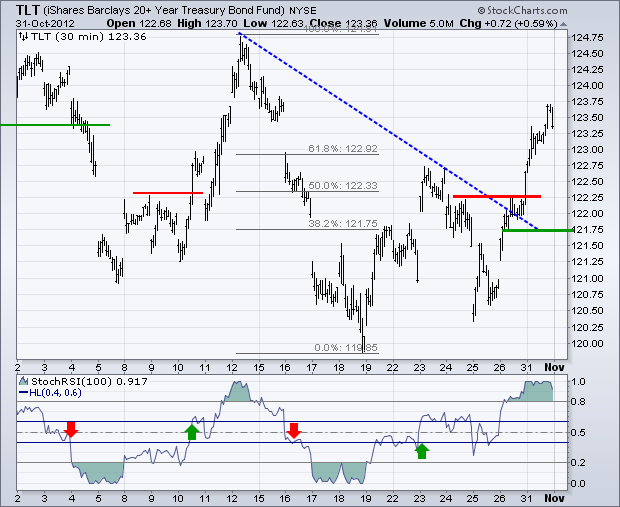
Task: Click the Chg +0.72 (+0.59%) value
Action: pyautogui.click(x=508, y=23)
